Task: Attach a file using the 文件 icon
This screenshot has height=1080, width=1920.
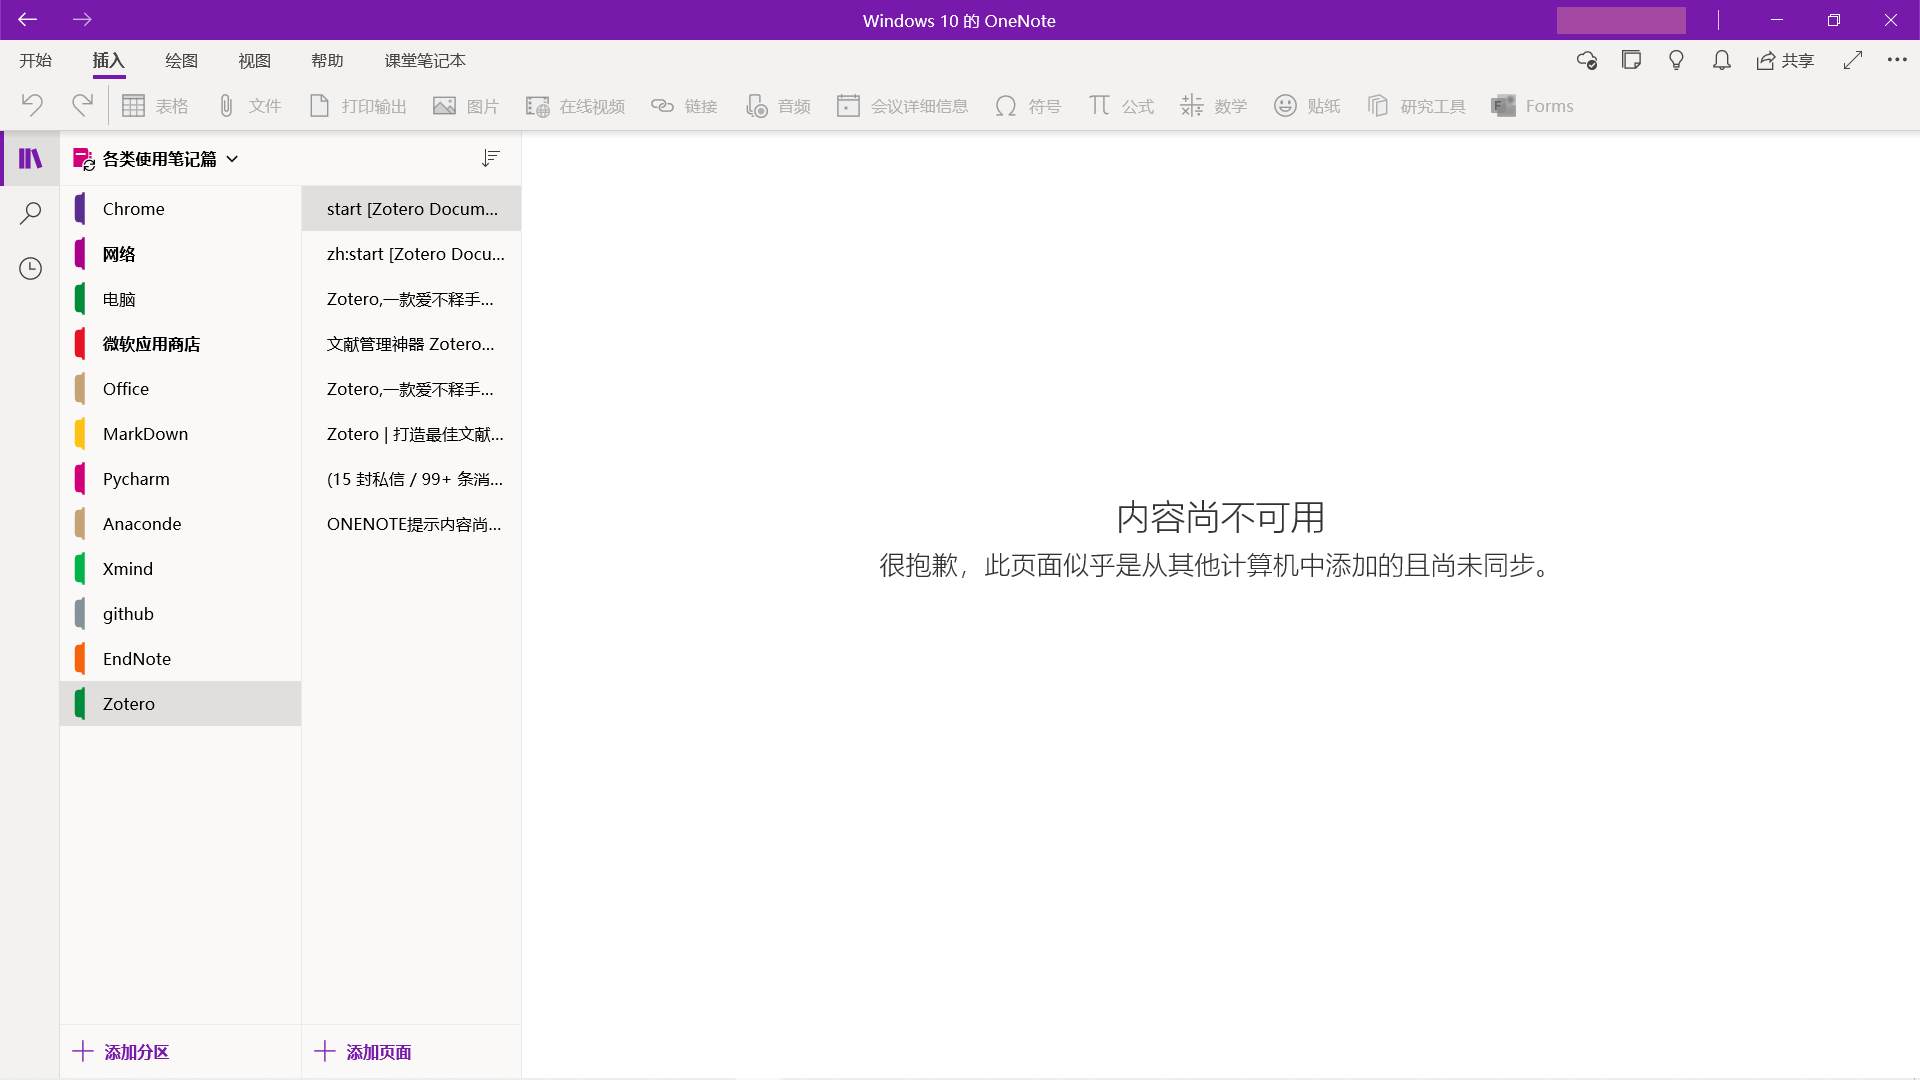Action: (248, 105)
